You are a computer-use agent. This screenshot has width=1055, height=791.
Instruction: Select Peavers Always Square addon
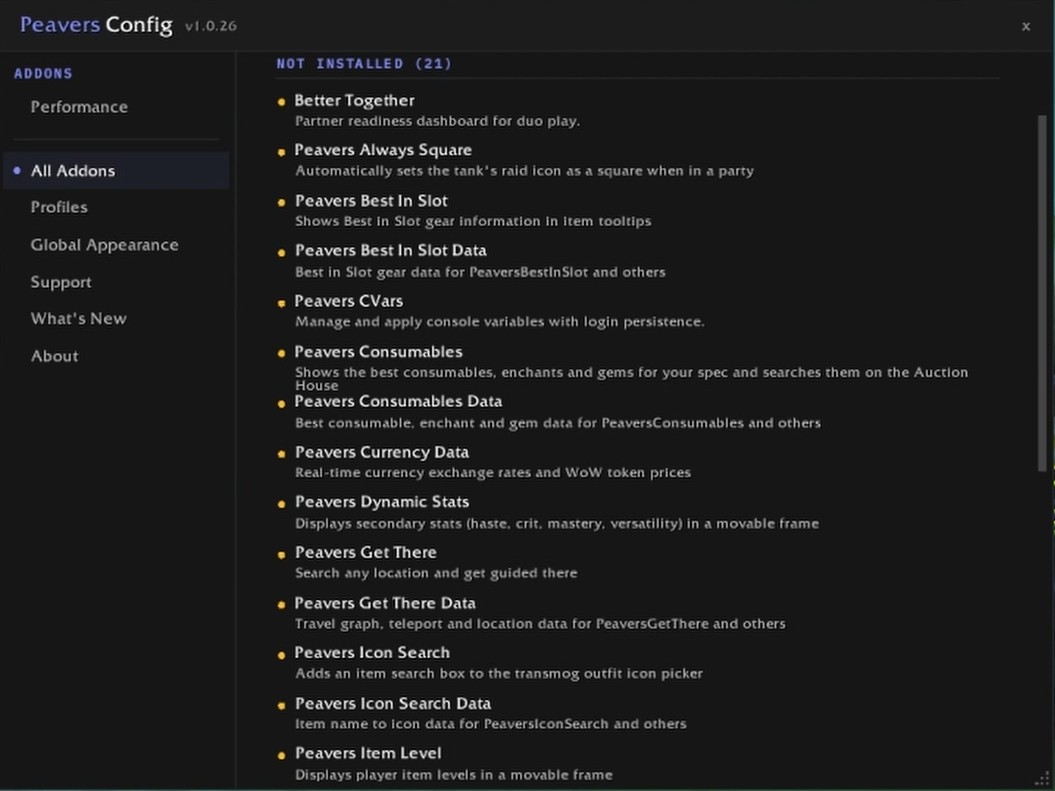point(383,150)
